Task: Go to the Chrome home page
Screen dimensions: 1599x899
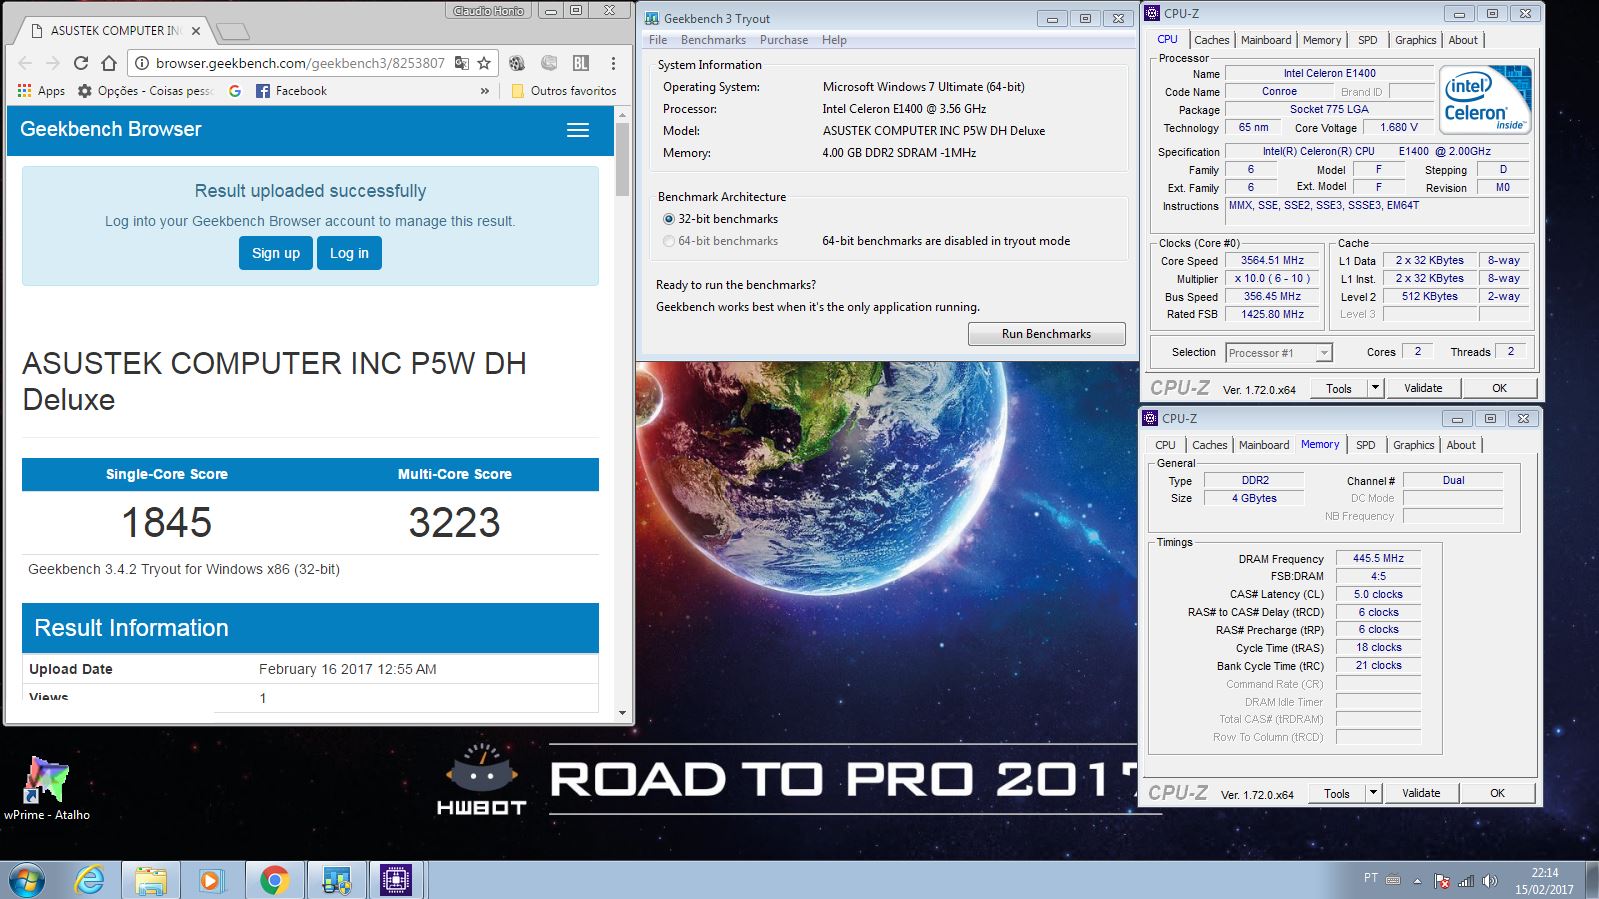Action: tap(109, 63)
